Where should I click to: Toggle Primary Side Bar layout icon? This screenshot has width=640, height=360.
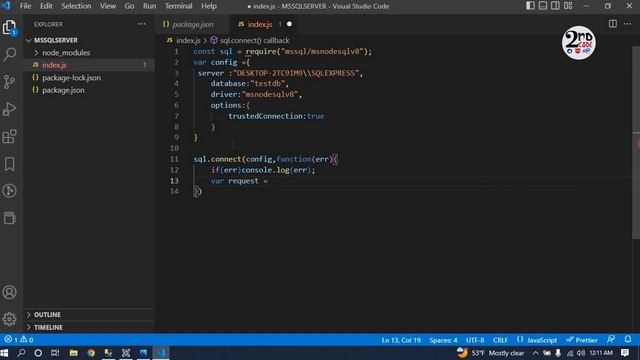coord(530,6)
